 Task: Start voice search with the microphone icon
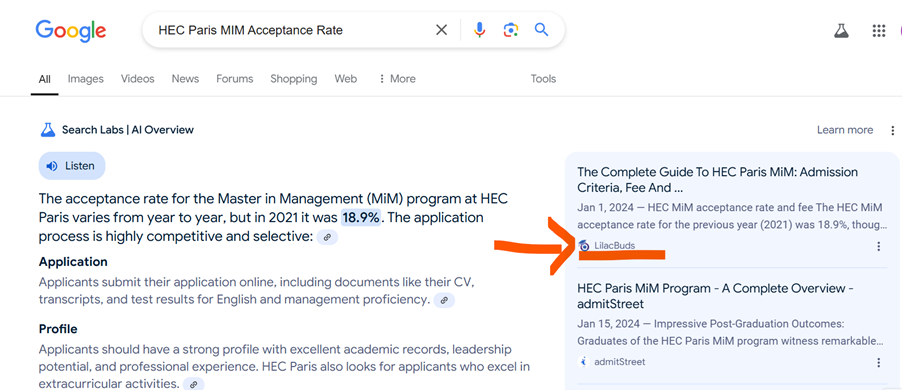[x=480, y=30]
